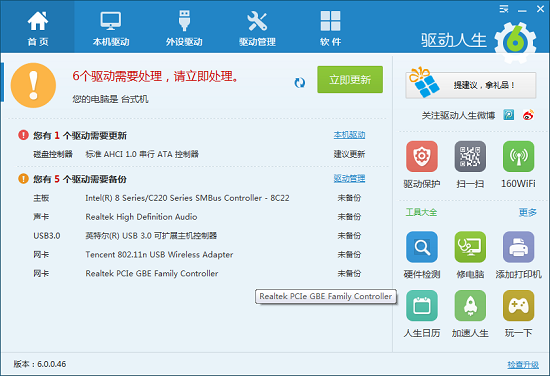Click the 驱动管理 hyperlink
This screenshot has height=376, width=550.
click(x=349, y=179)
